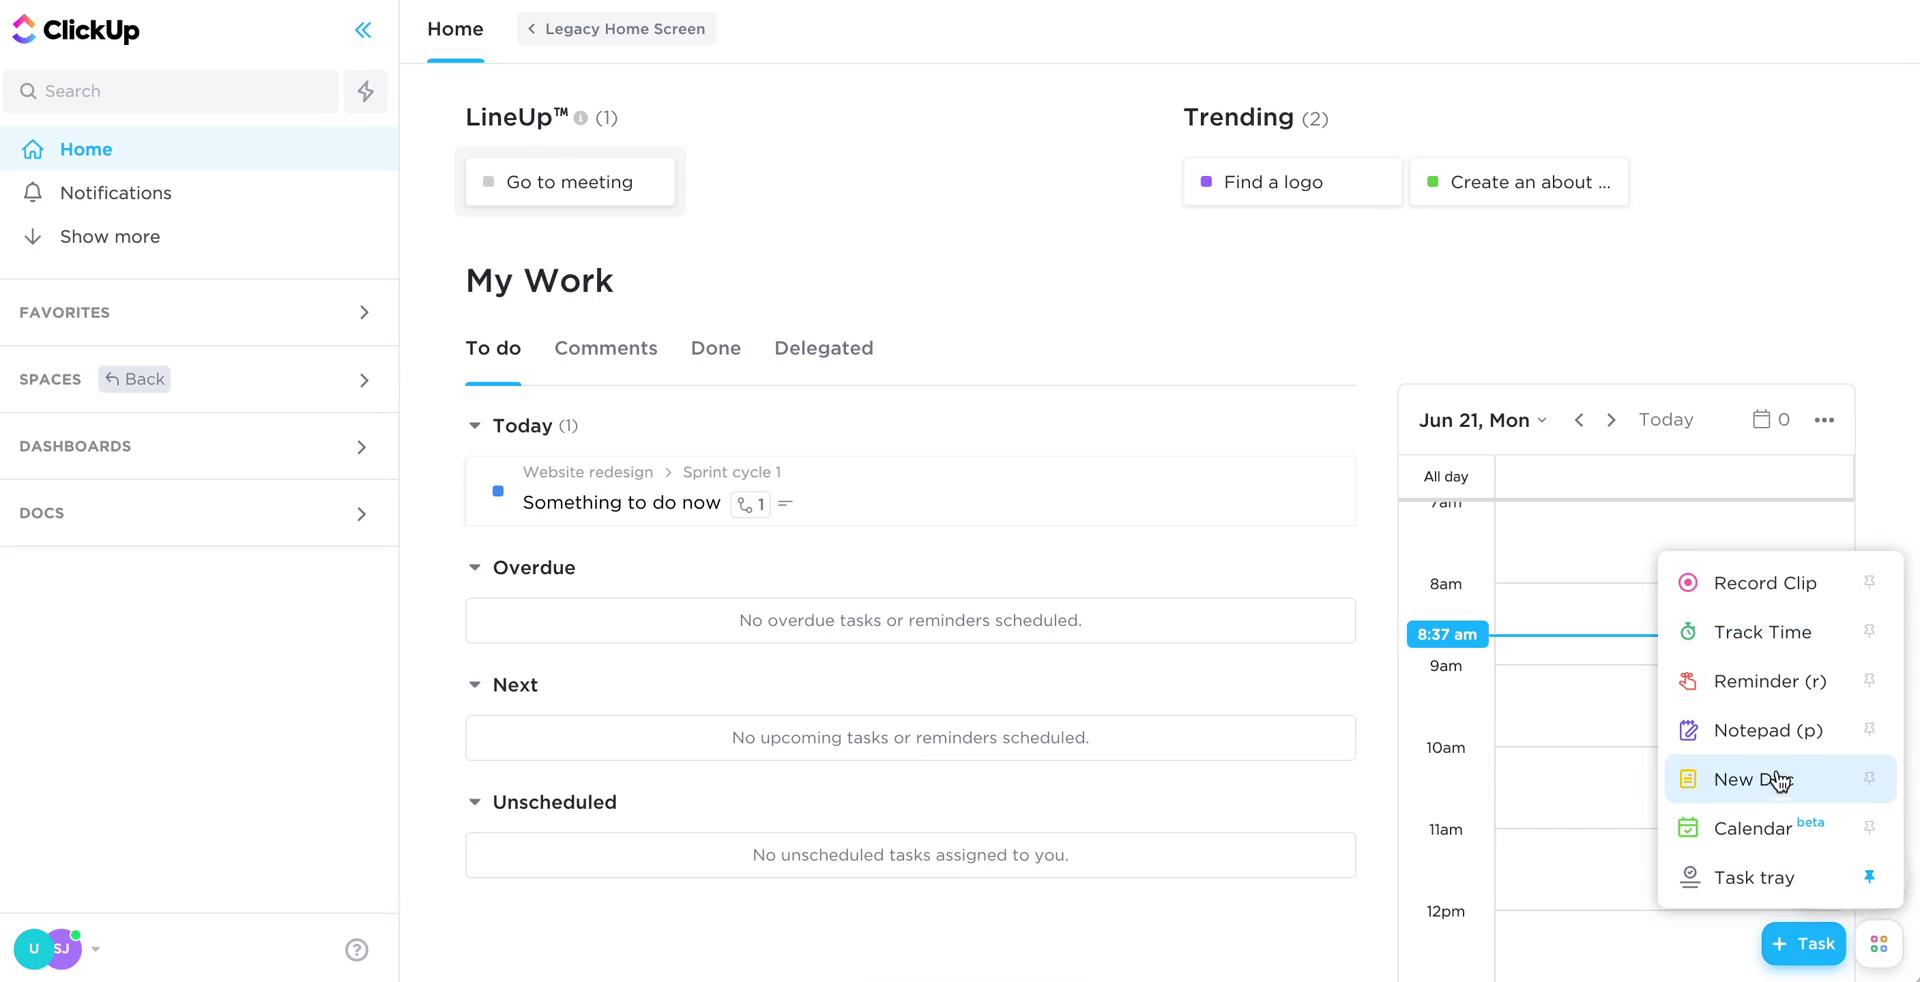Pin Calendar to the tray
This screenshot has height=982, width=1920.
pyautogui.click(x=1869, y=827)
